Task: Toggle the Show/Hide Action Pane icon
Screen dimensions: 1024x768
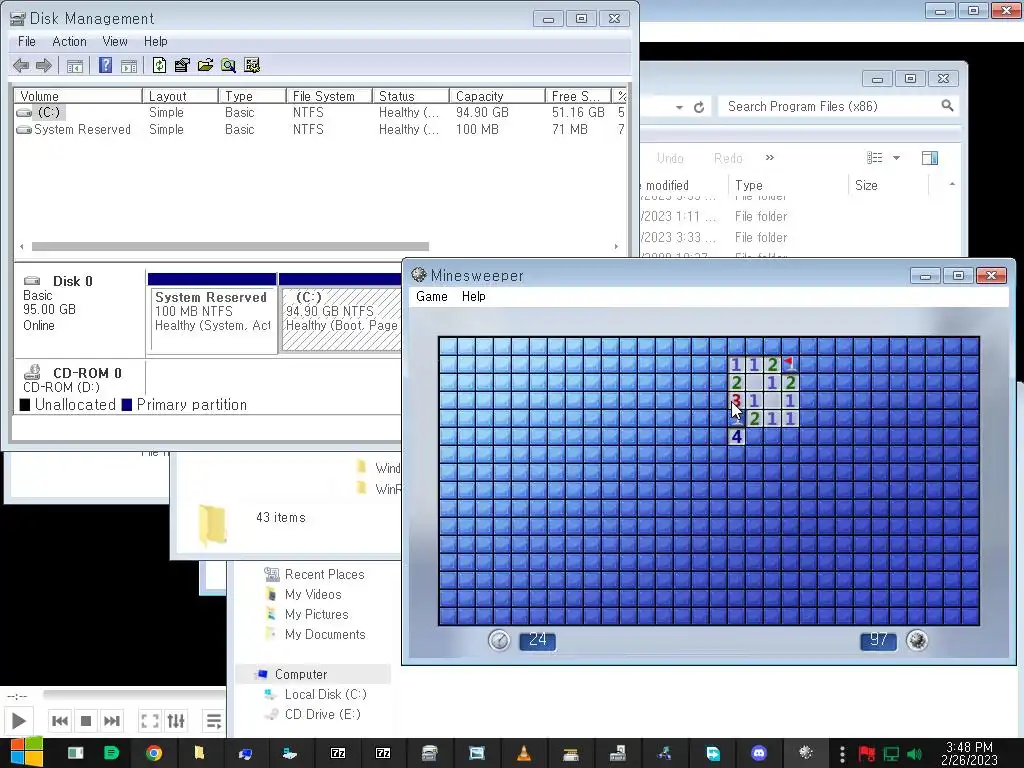Action: [129, 65]
